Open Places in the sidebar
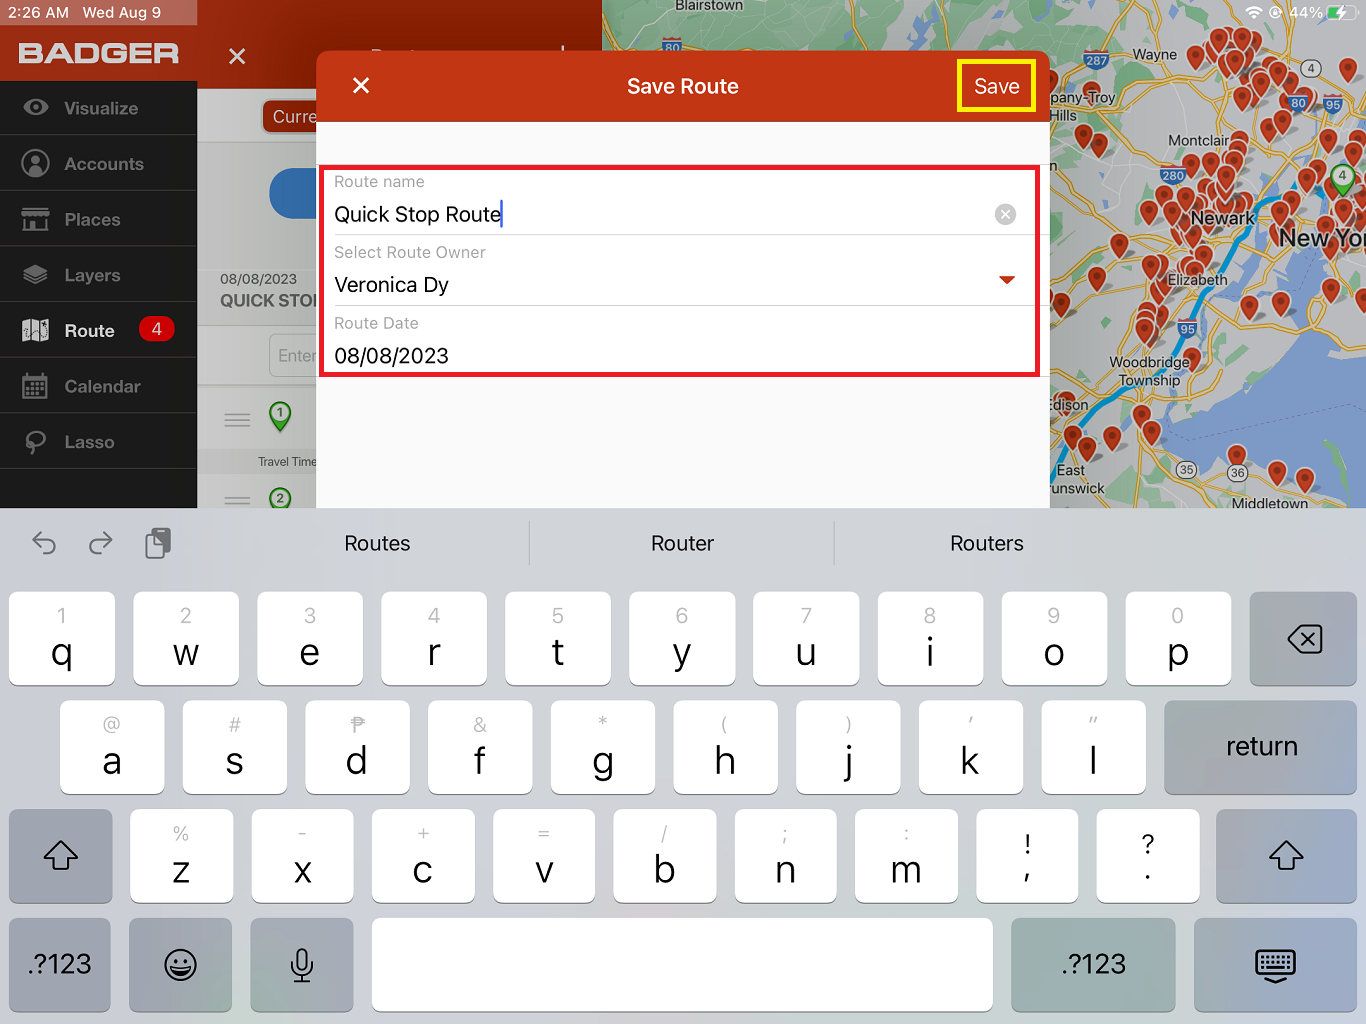The image size is (1366, 1024). 98,219
